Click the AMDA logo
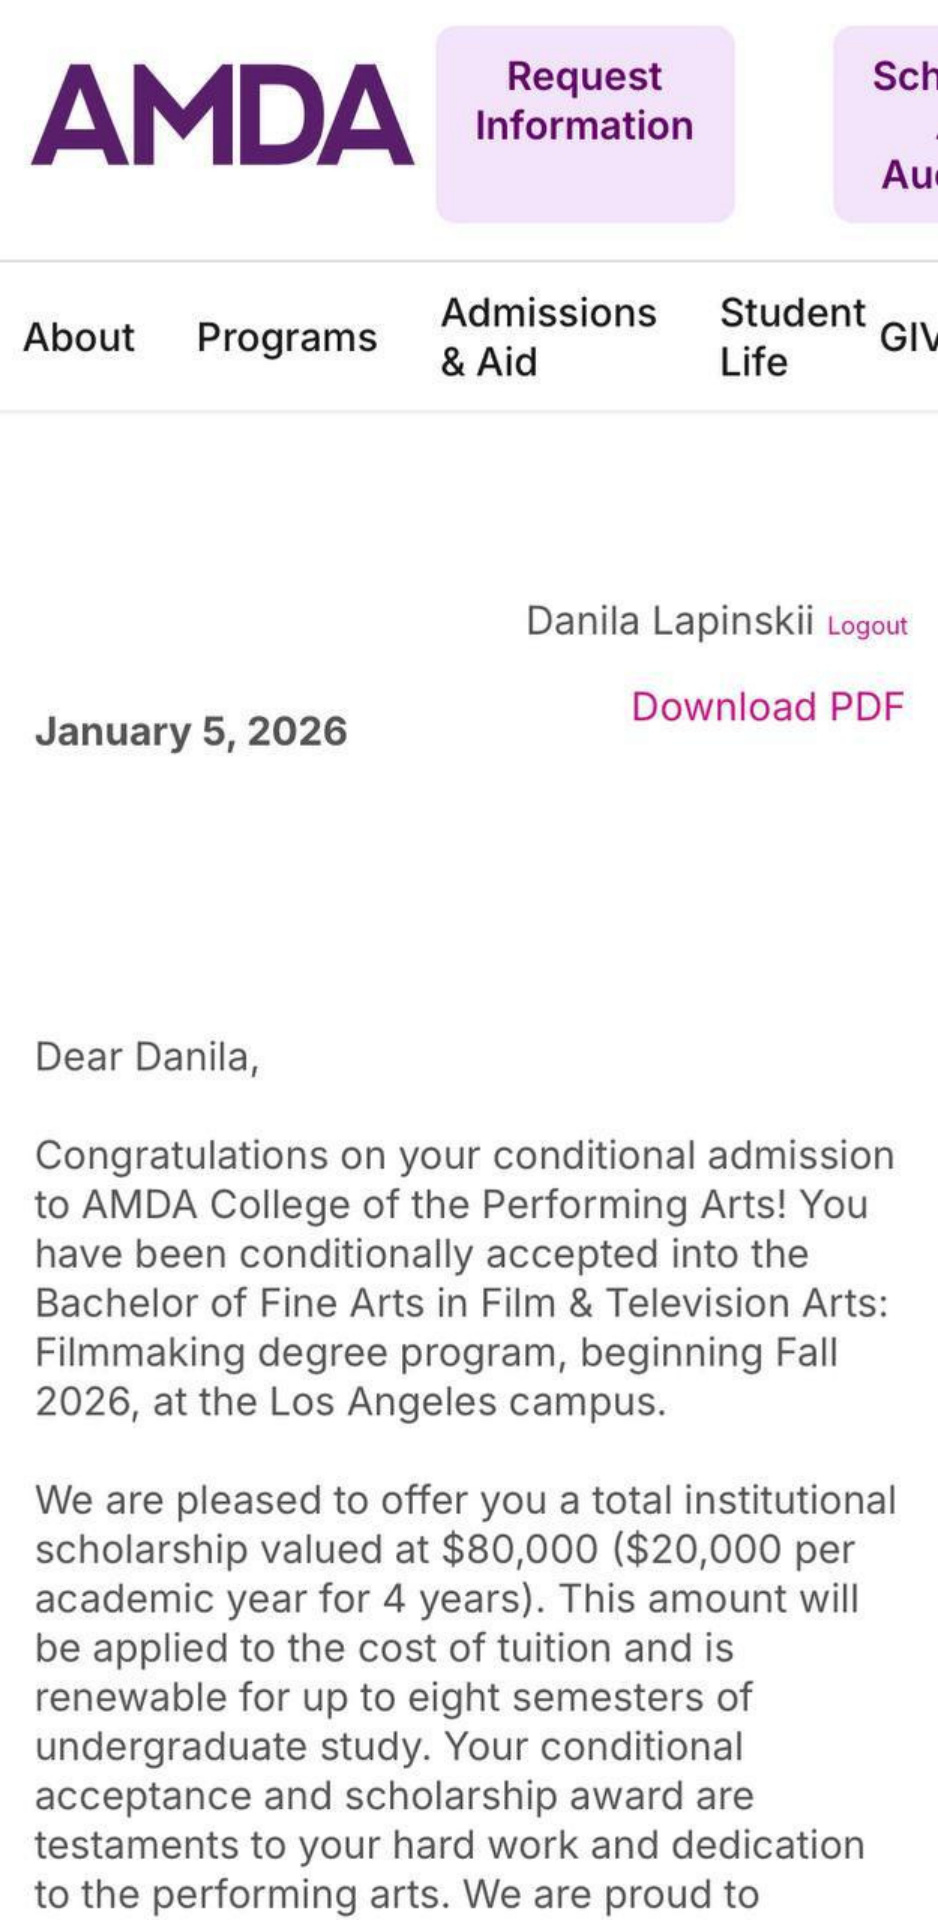The width and height of the screenshot is (938, 1920). 222,115
